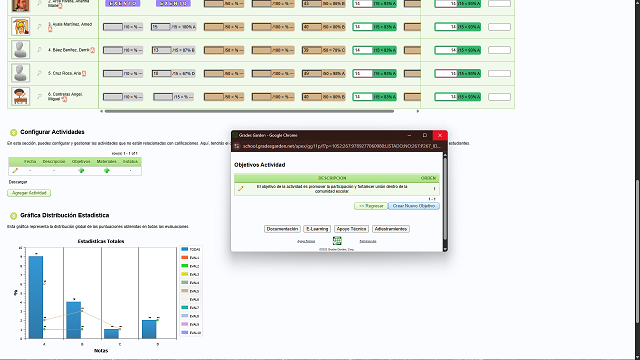Screen dimensions: 640x360
Task: Open Objetivos green icon in activity row
Action: pos(81,171)
